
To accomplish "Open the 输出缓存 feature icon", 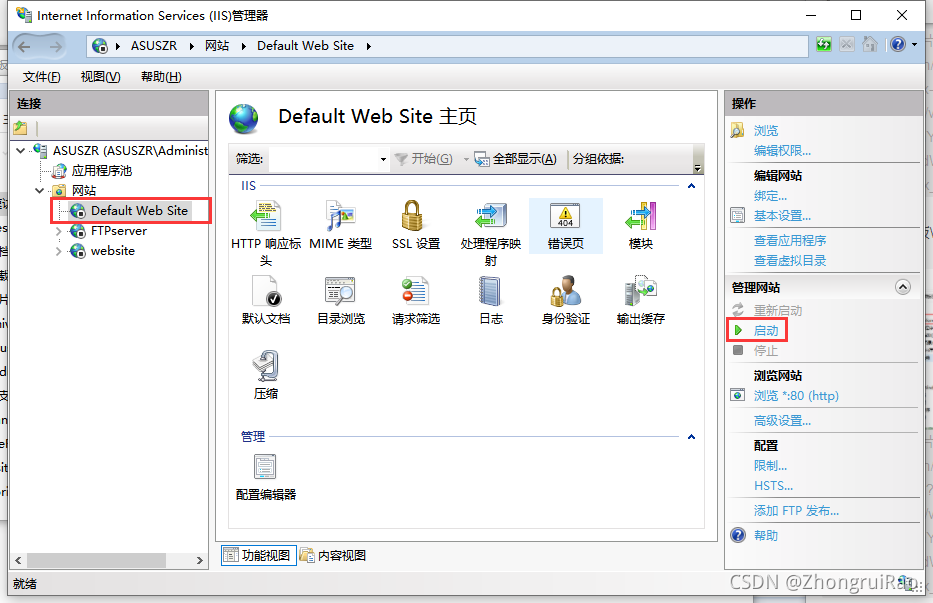I will (640, 290).
